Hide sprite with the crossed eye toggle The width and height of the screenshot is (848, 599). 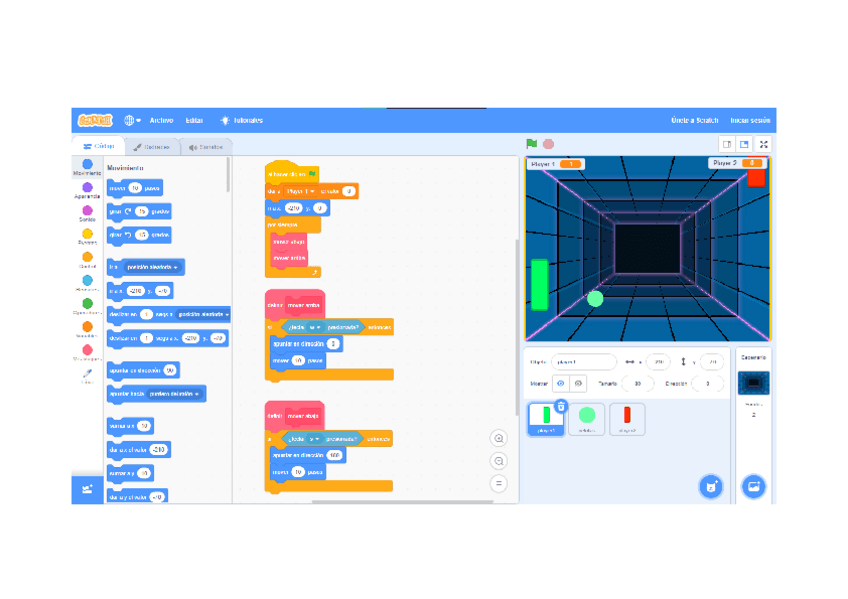click(x=578, y=383)
